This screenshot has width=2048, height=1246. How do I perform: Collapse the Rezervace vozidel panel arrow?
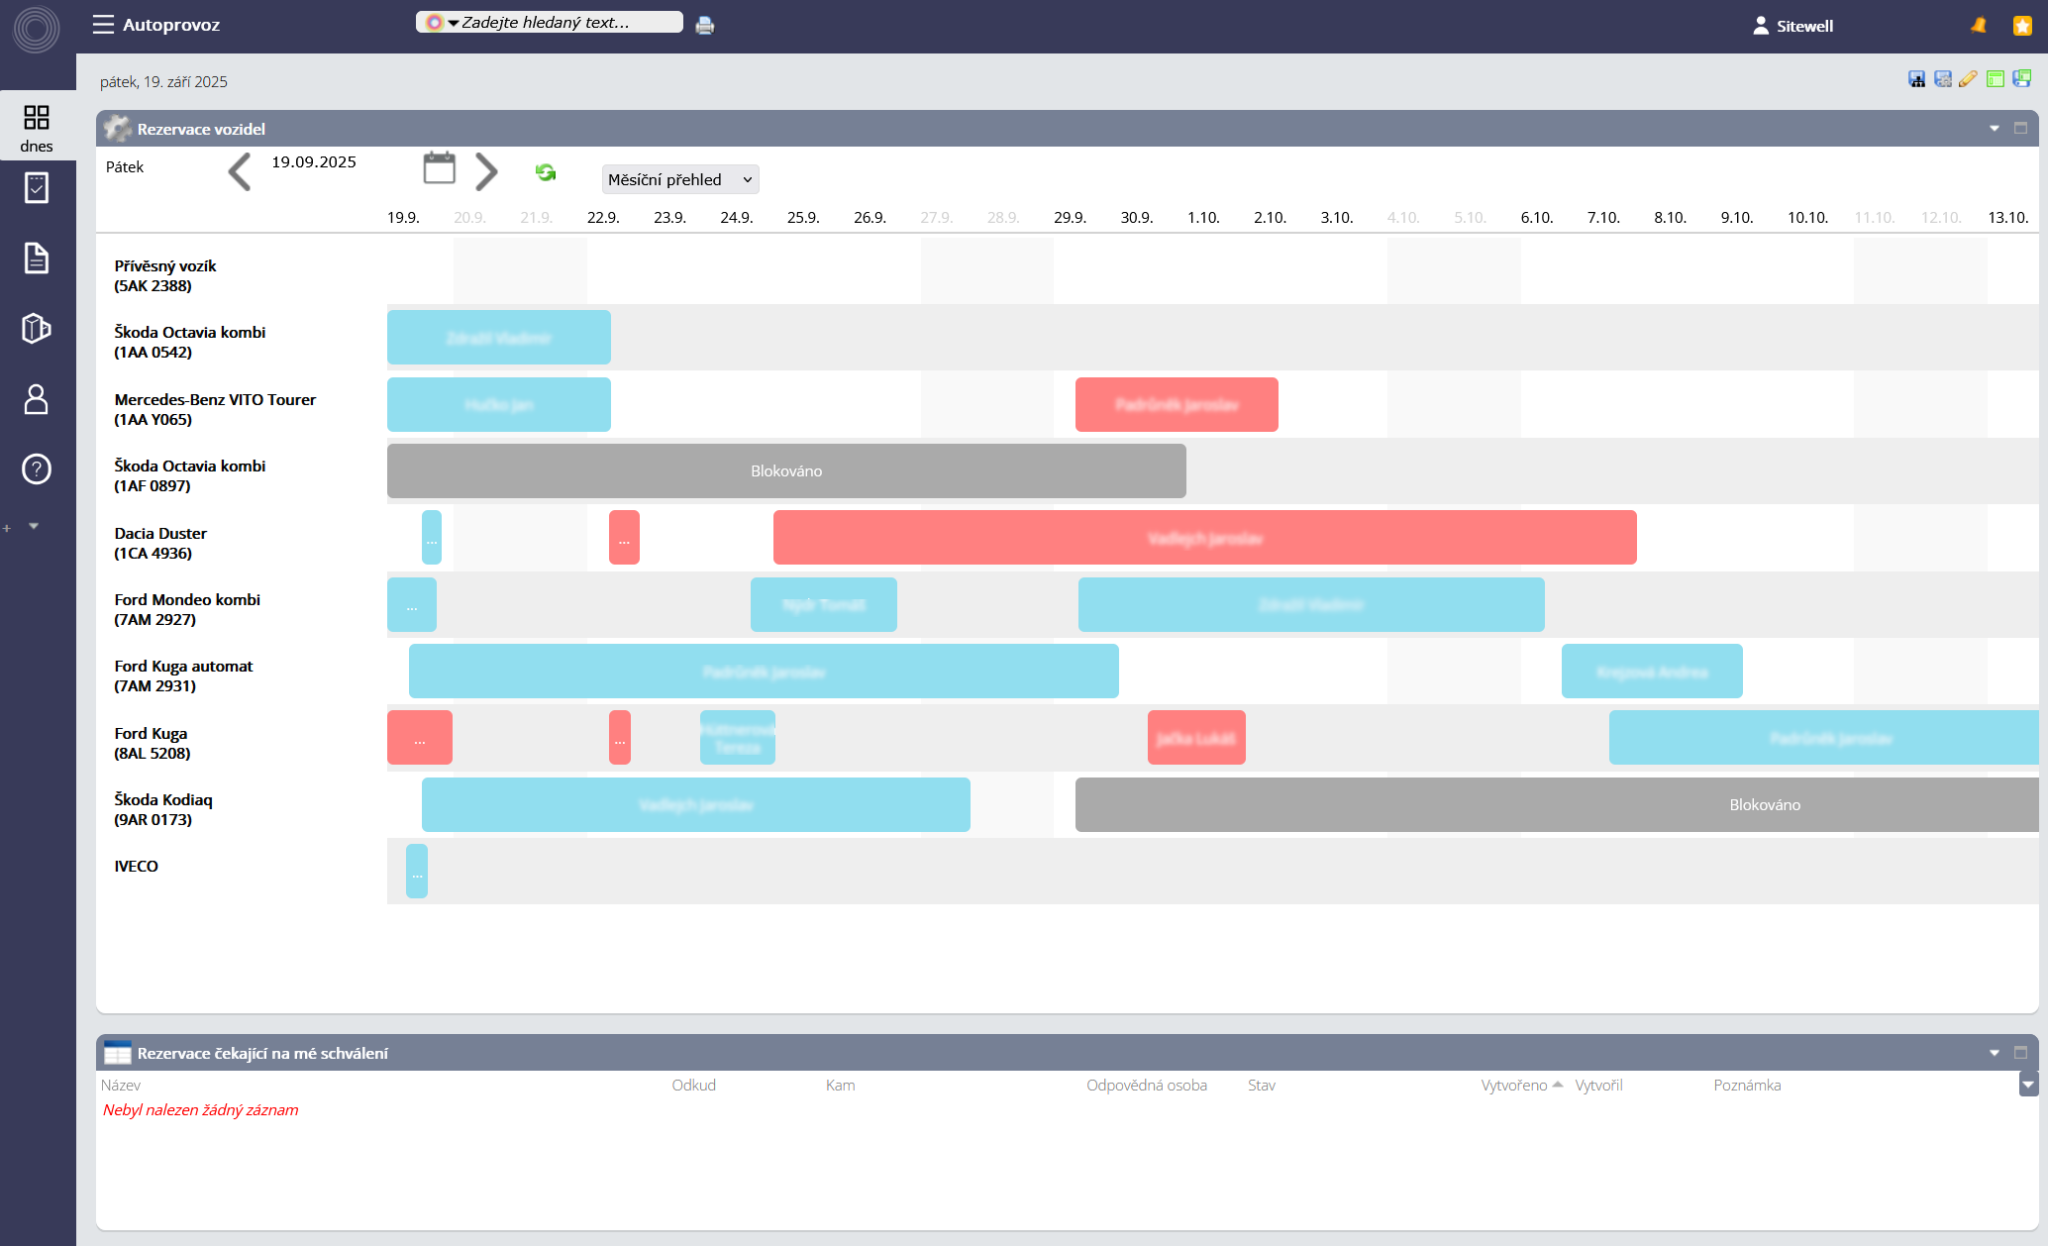[x=1994, y=128]
